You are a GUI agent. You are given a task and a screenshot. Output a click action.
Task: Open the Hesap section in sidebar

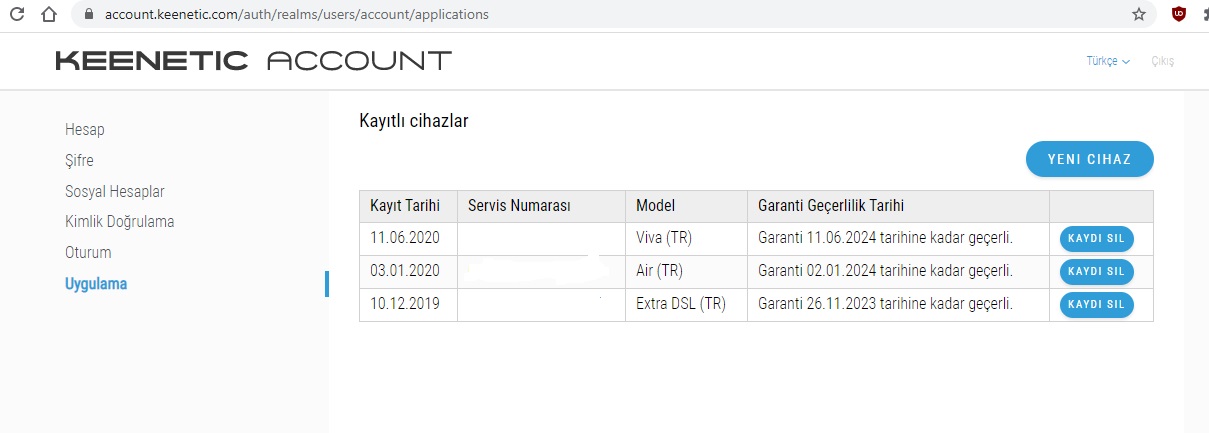point(85,129)
